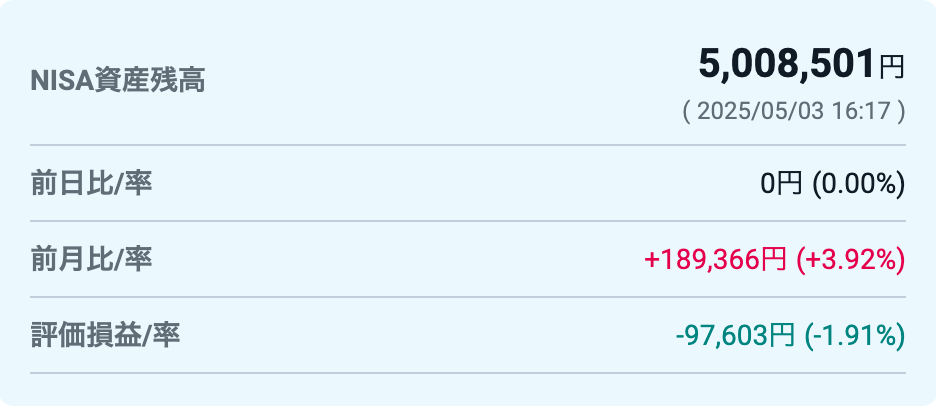Viewport: 936px width, 408px height.
Task: Click the green (-1.91%) valuation percentage
Action: [855, 336]
